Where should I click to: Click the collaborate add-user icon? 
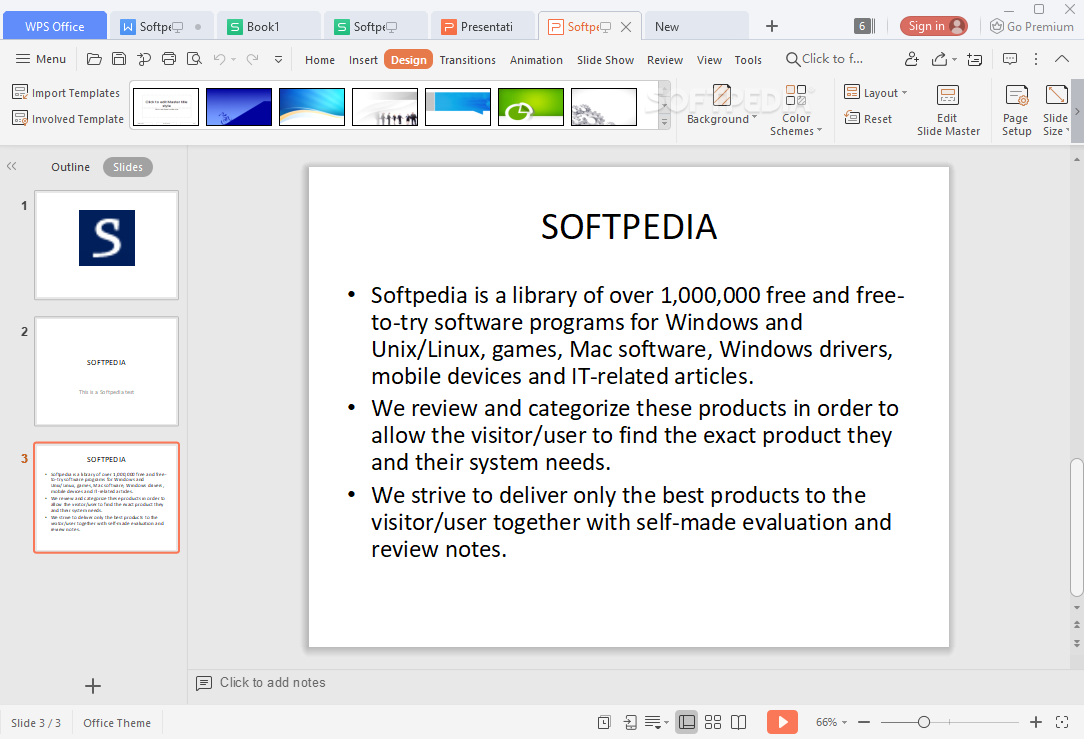click(912, 59)
